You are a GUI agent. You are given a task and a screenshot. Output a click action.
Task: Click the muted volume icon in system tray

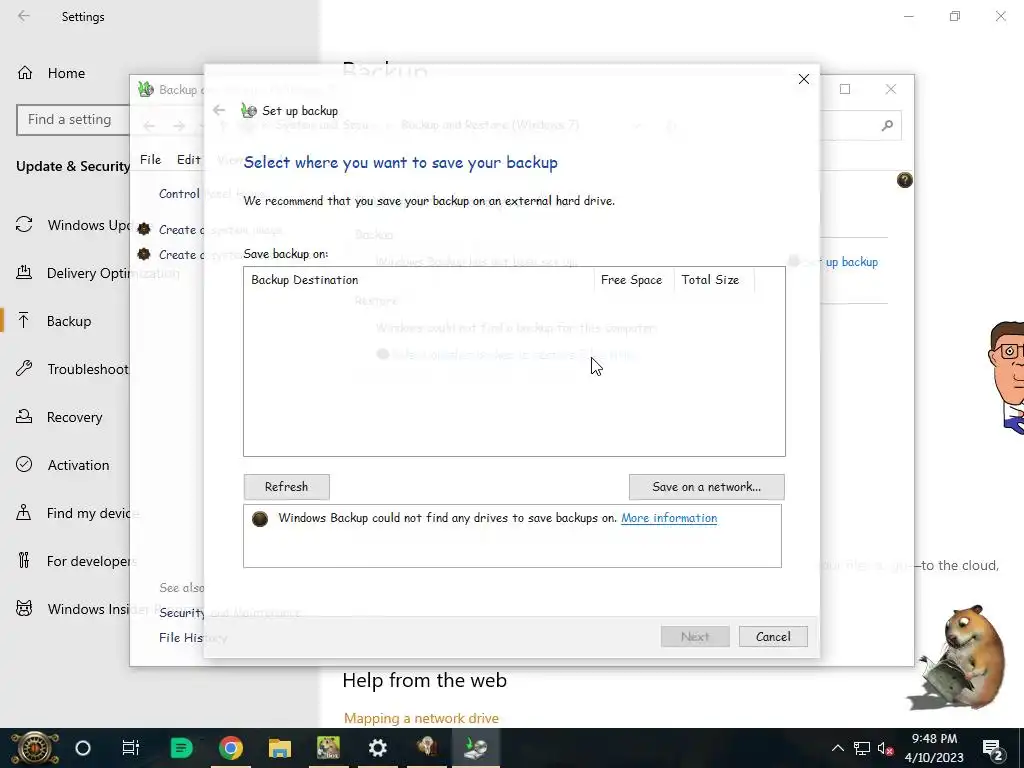885,748
